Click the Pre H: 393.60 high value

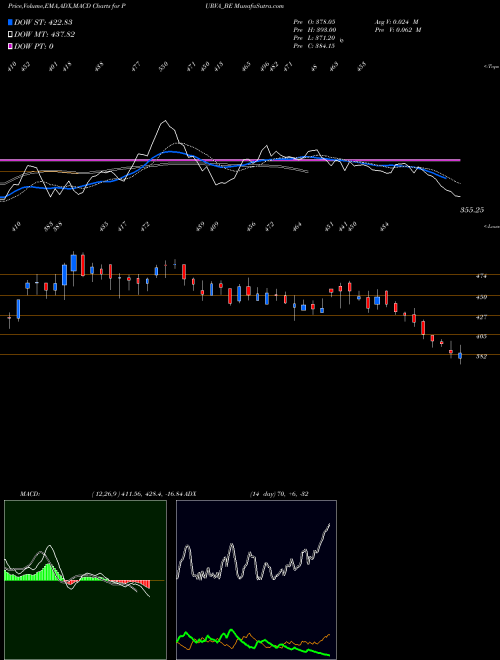click(x=314, y=30)
